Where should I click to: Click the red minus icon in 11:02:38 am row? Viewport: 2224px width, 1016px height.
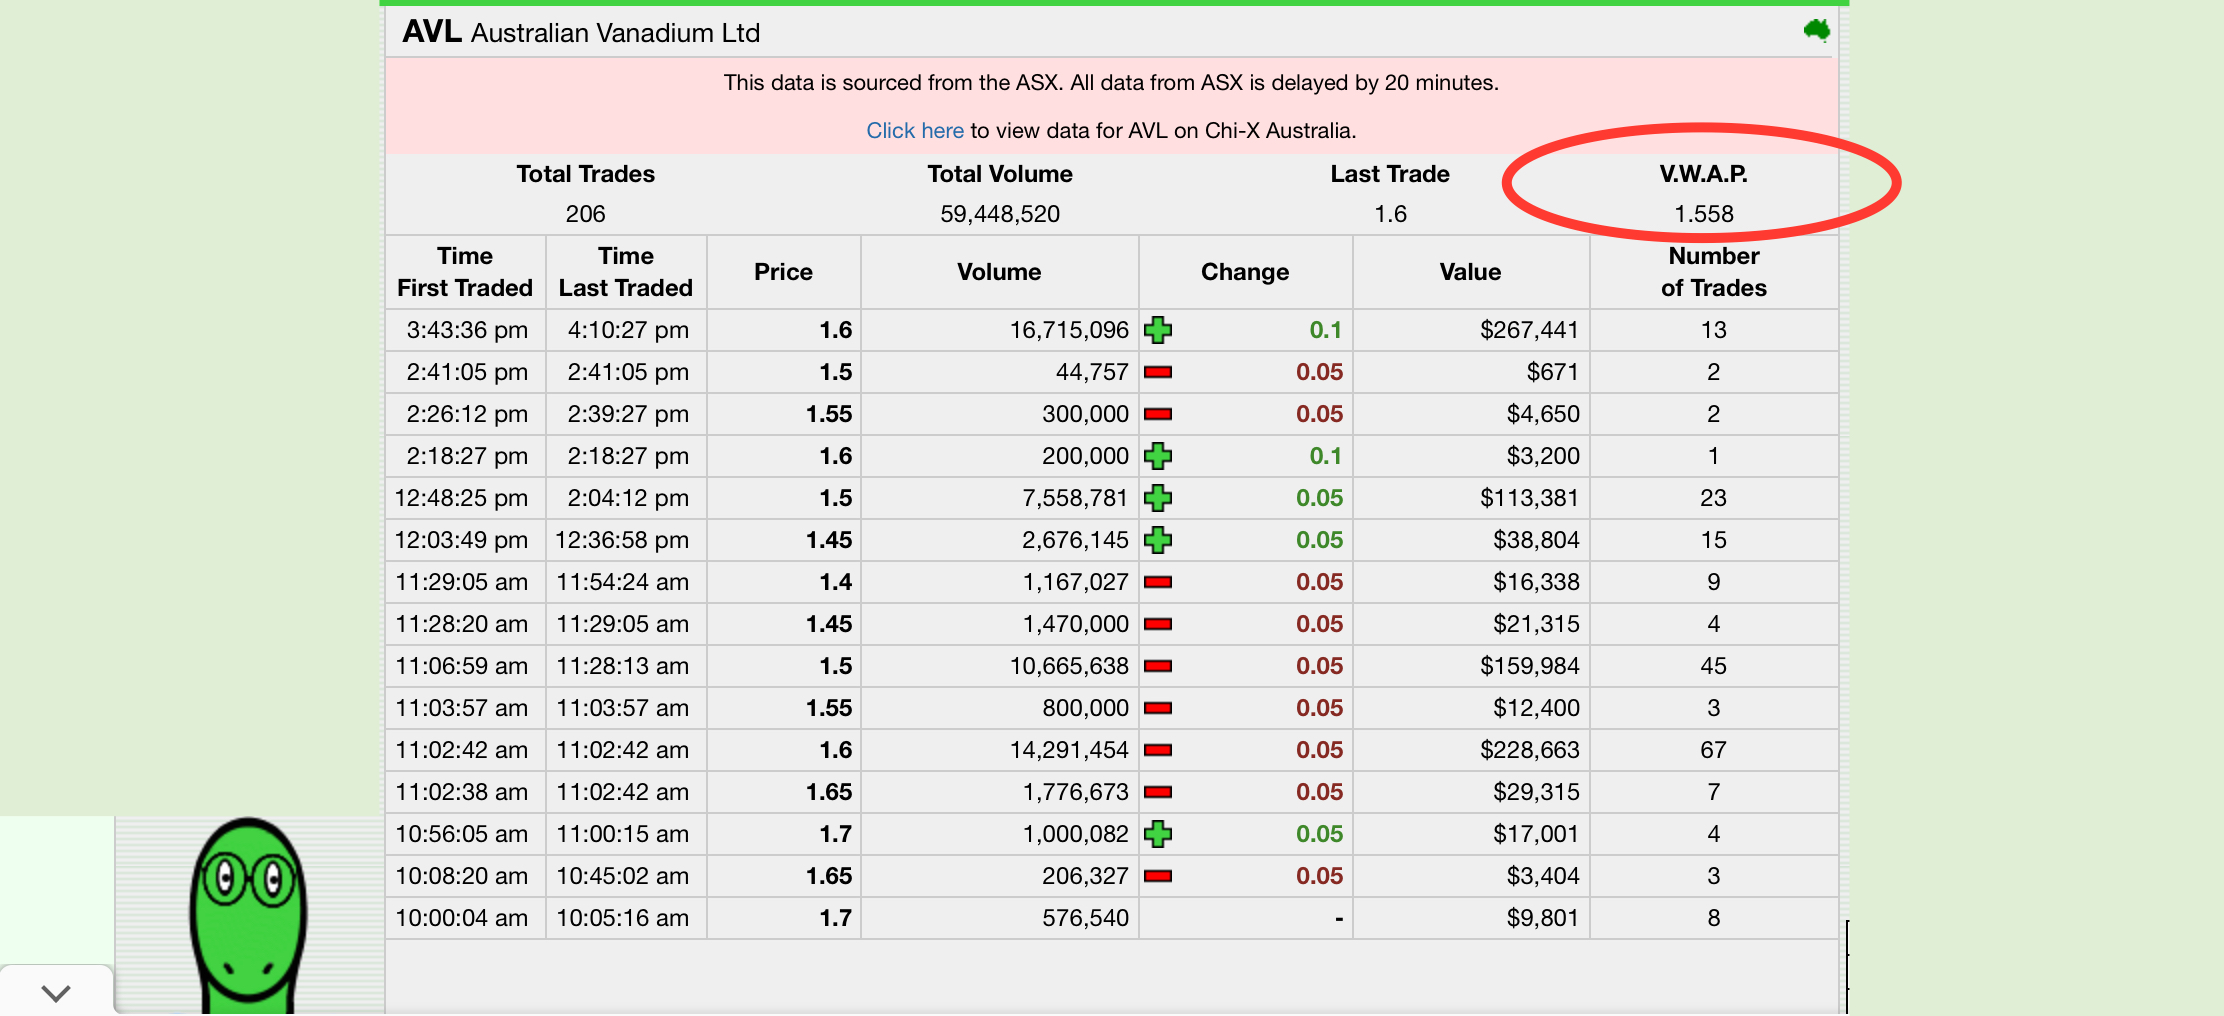click(x=1158, y=792)
